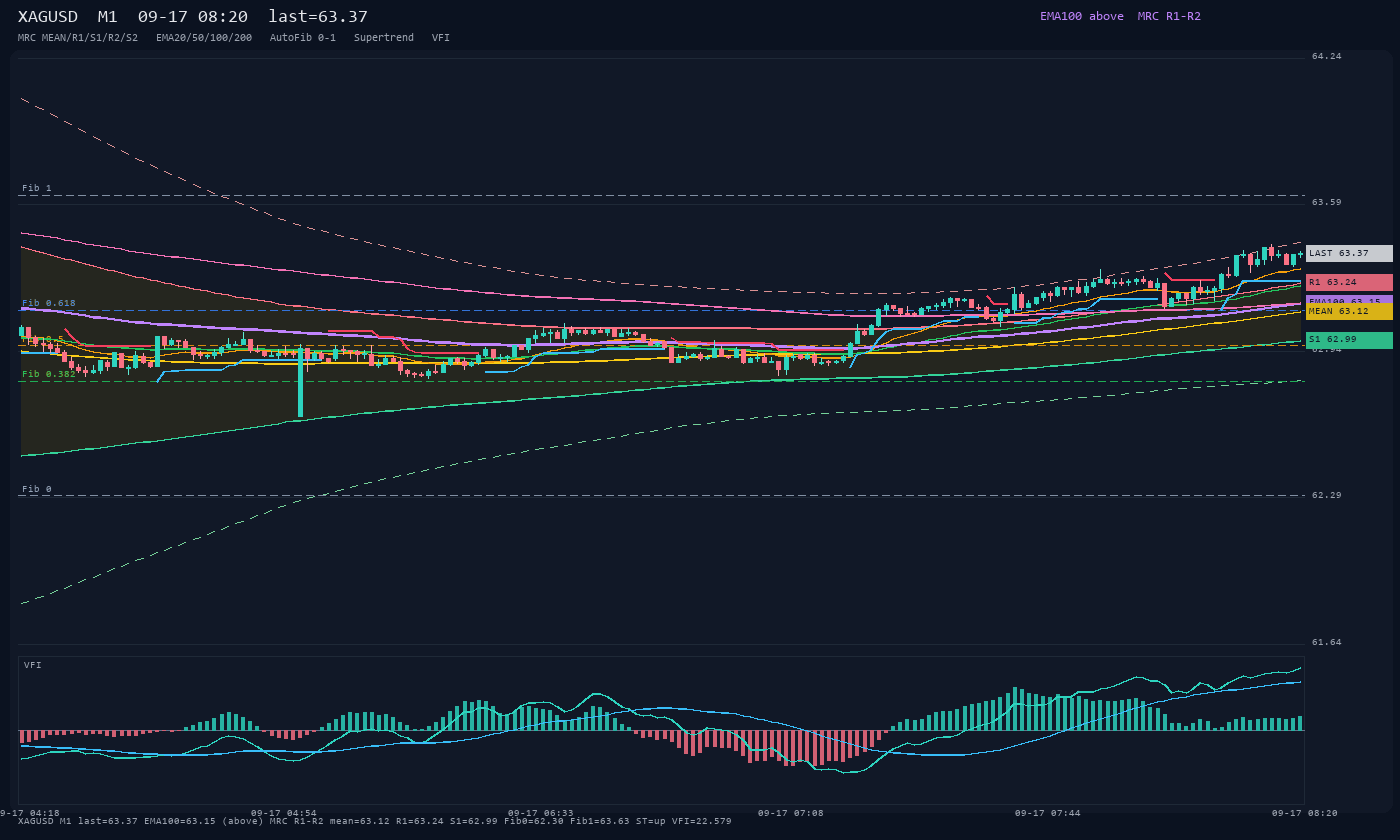
Task: Click the AutoFib 0-1 legend entry
Action: pos(303,38)
